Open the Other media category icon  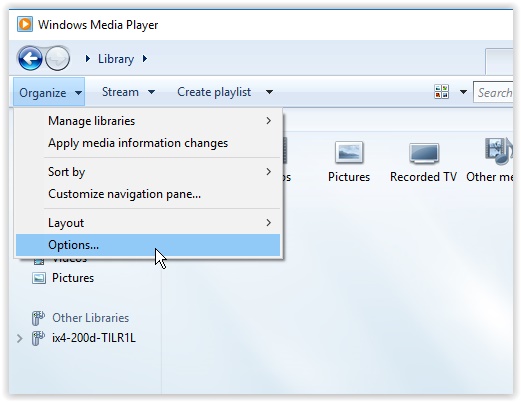coord(498,152)
